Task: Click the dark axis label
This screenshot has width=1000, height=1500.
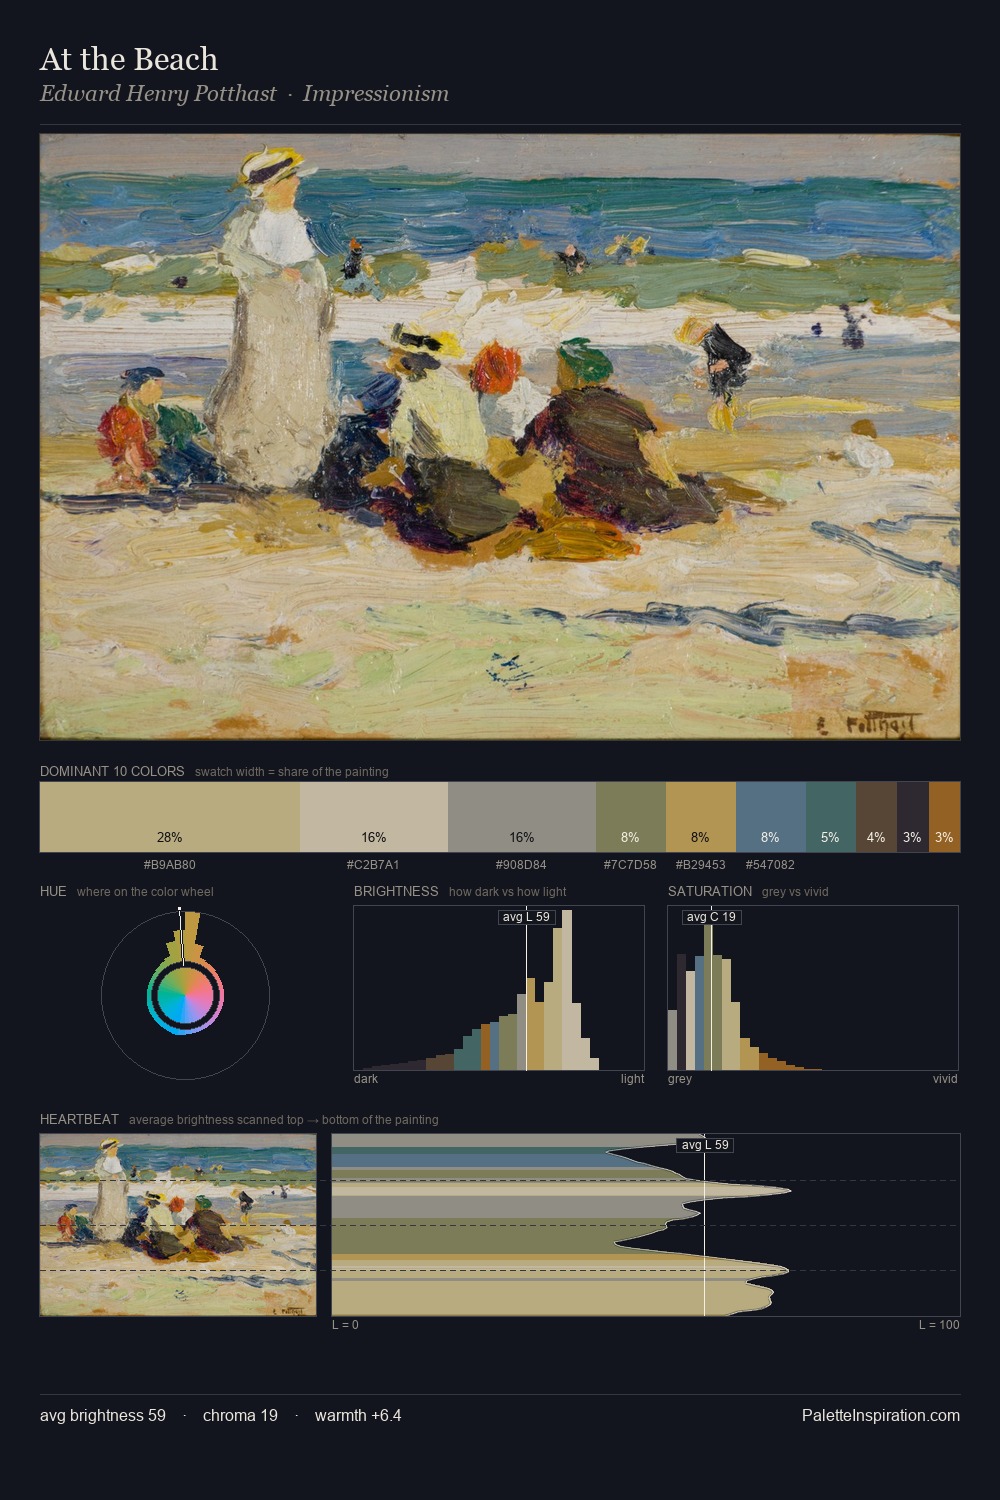Action: pyautogui.click(x=366, y=1079)
